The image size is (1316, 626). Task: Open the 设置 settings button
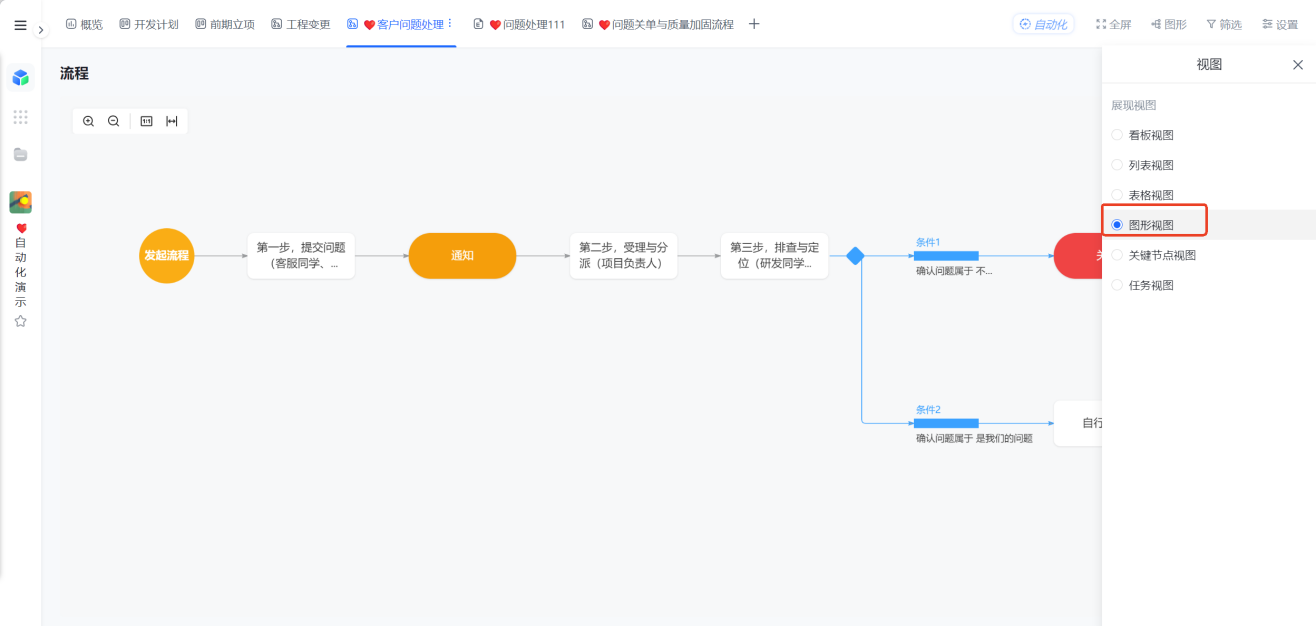coord(1280,24)
